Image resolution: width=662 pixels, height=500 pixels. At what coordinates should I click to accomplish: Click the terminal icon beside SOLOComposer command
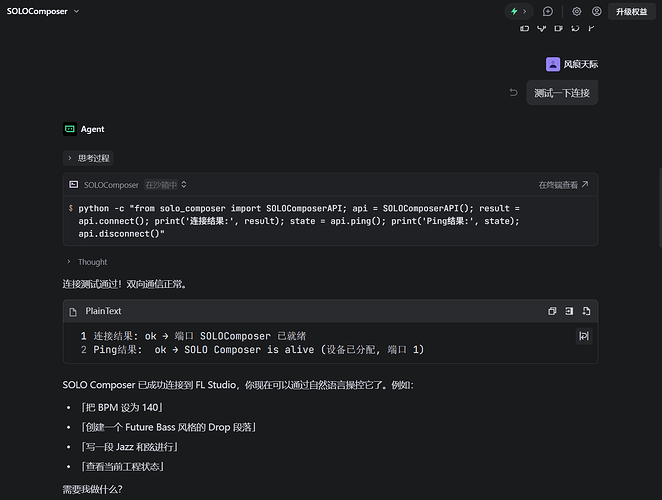(73, 185)
